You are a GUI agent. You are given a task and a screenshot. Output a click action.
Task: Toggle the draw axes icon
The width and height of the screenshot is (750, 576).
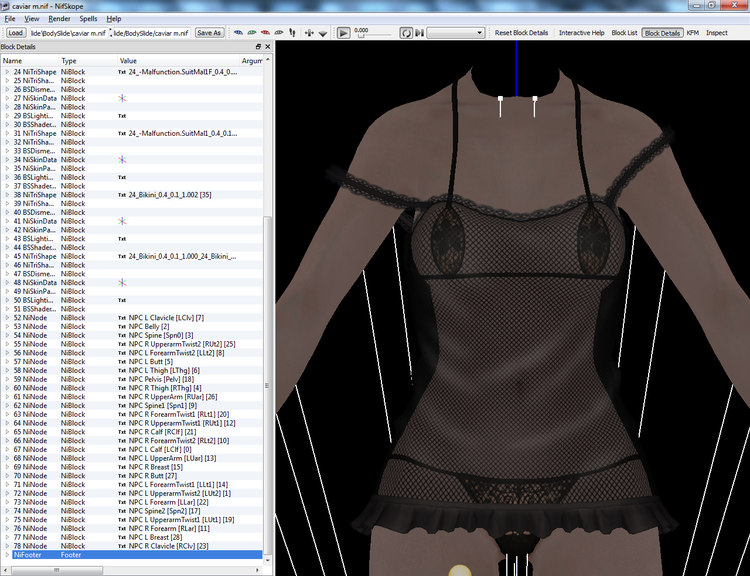(x=309, y=33)
